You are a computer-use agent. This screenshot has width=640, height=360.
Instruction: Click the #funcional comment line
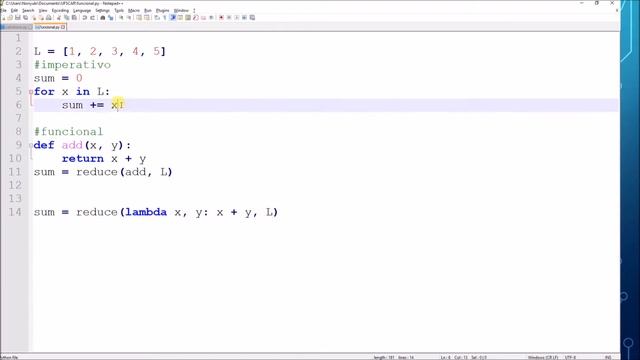[x=69, y=132]
